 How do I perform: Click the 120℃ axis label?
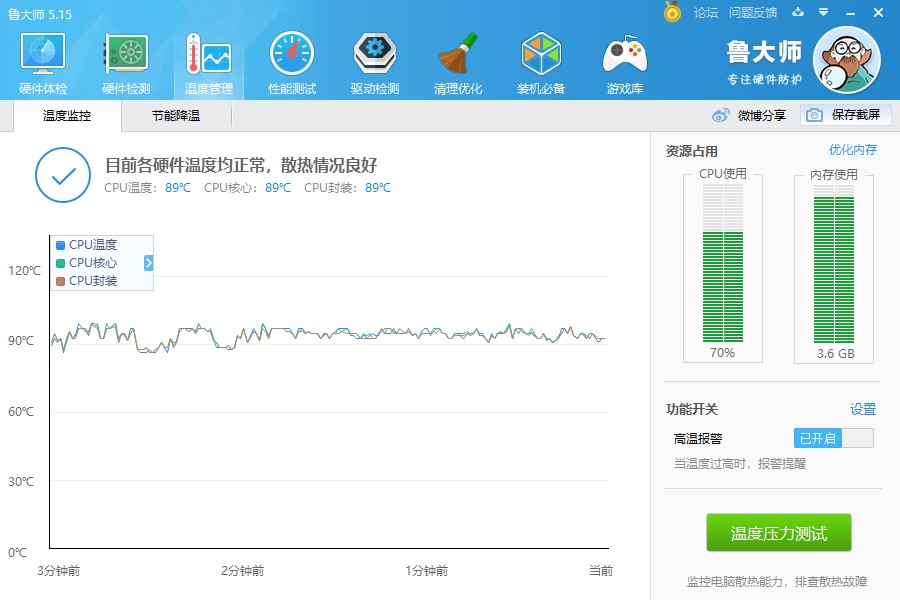pyautogui.click(x=24, y=270)
